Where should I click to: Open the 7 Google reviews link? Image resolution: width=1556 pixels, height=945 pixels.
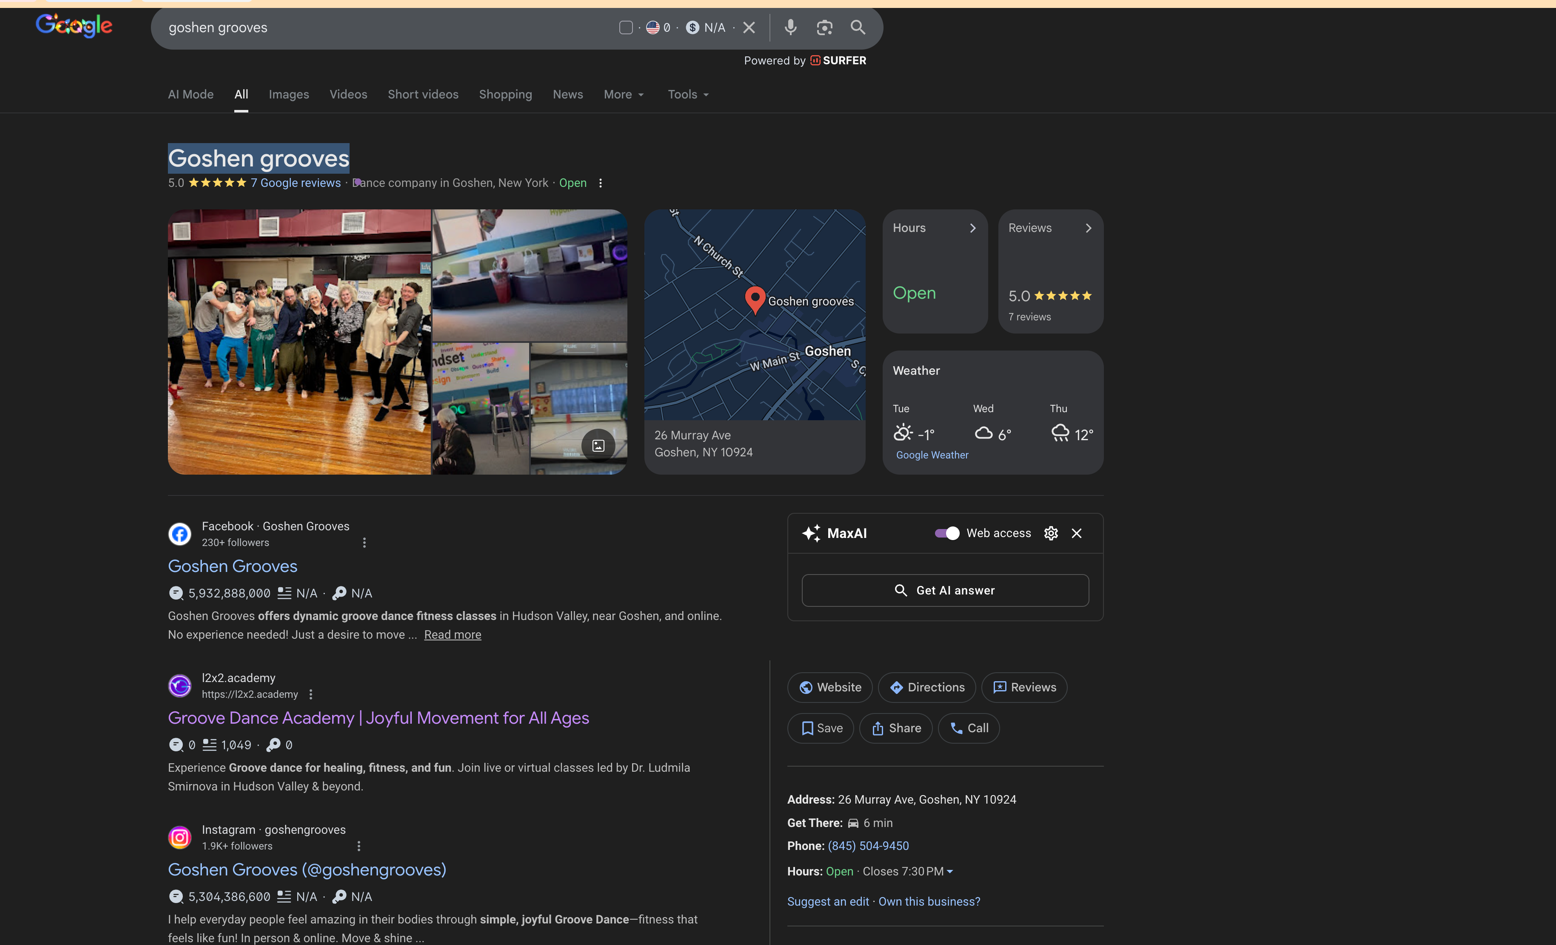(x=295, y=183)
